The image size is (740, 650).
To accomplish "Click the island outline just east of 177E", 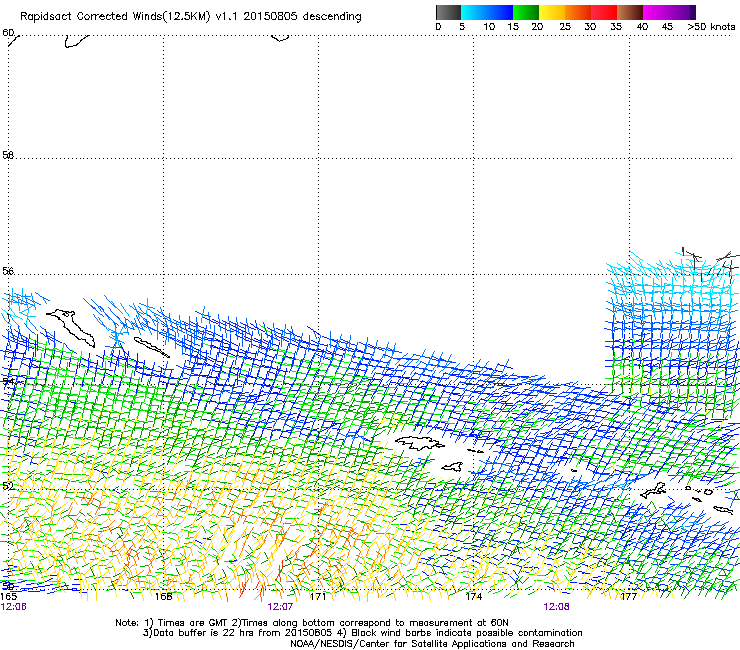I will [x=653, y=490].
